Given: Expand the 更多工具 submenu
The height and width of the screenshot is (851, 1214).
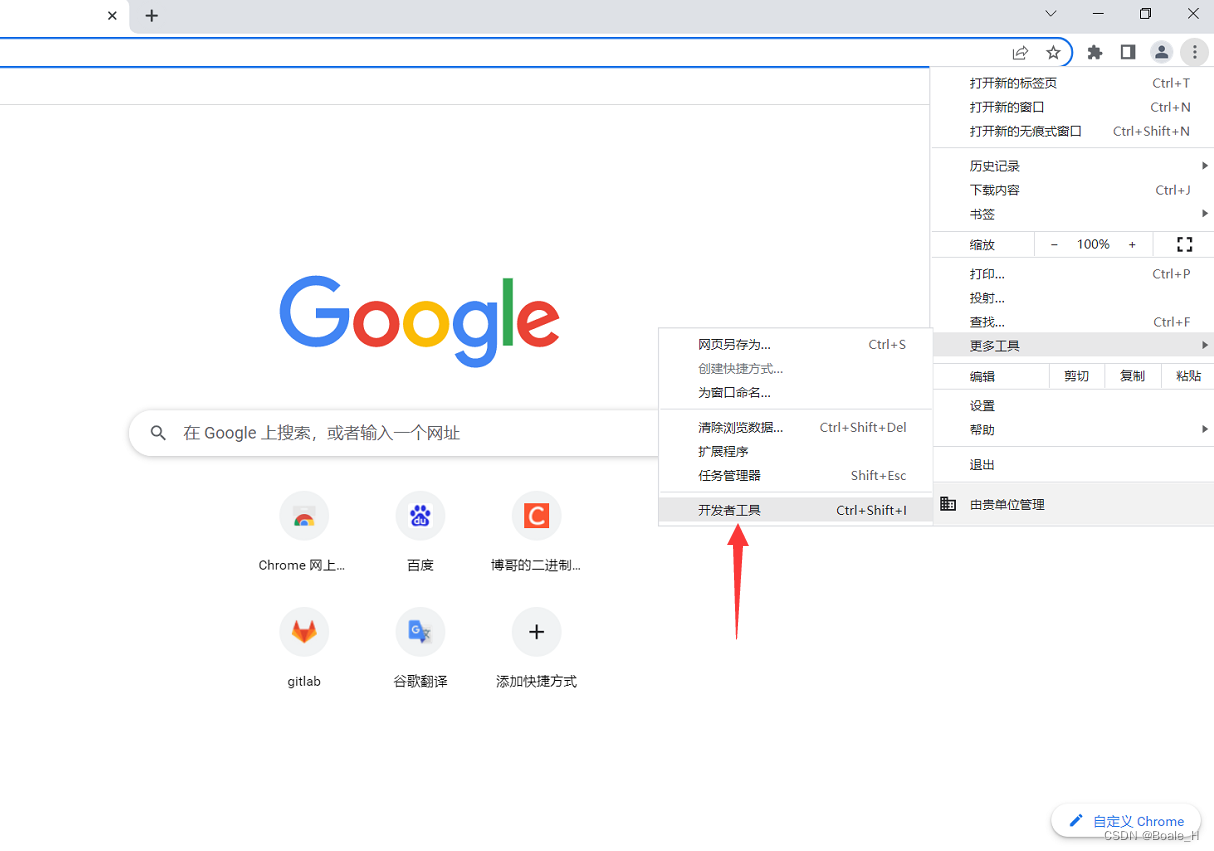Looking at the screenshot, I should pyautogui.click(x=1072, y=346).
